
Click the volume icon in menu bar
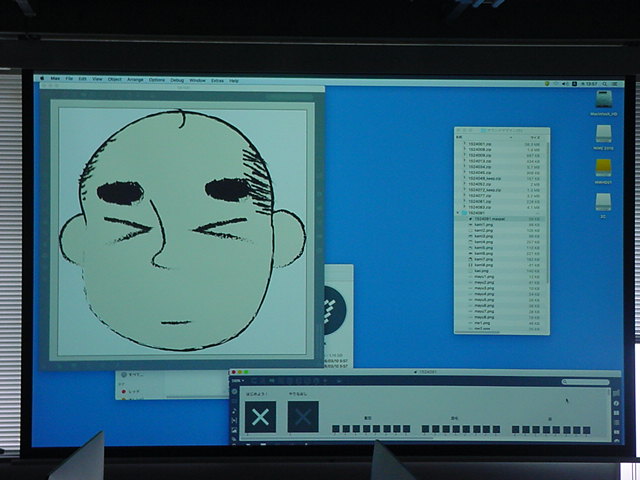(x=566, y=84)
